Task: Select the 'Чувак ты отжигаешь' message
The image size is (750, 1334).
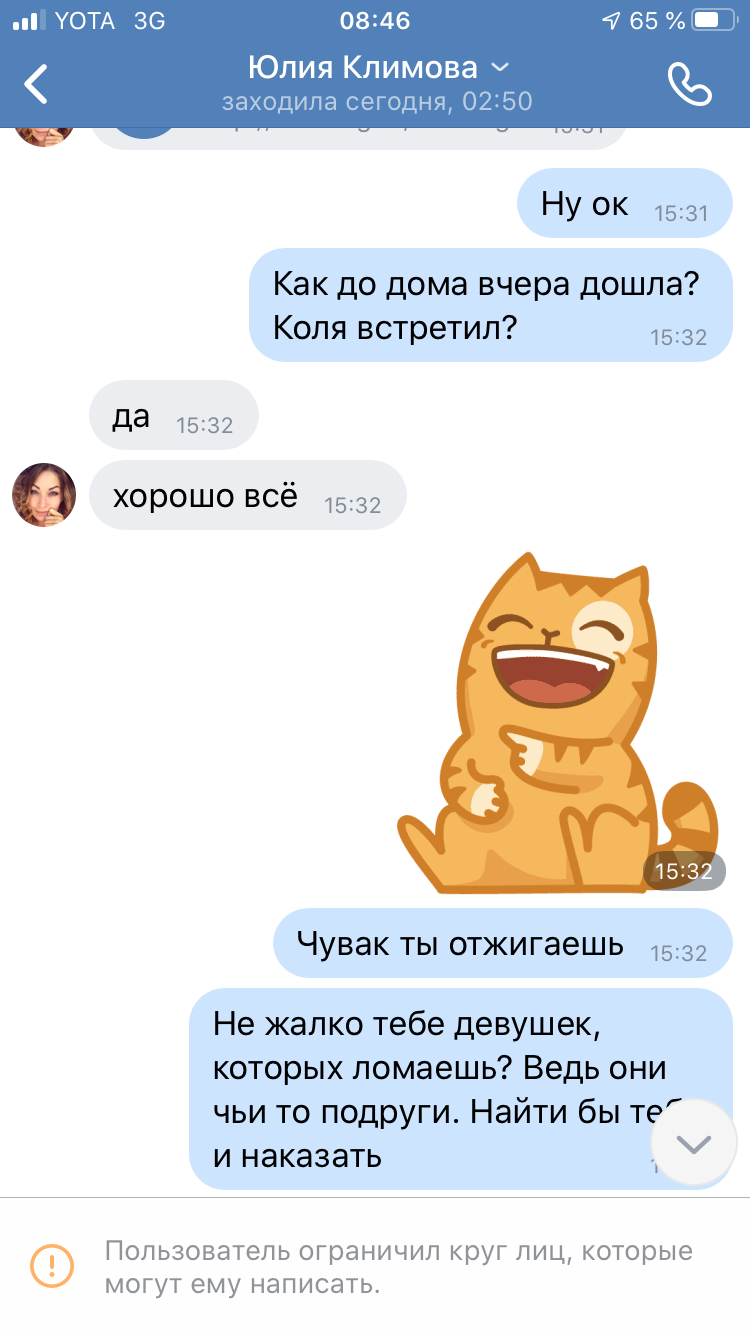Action: pyautogui.click(x=504, y=943)
